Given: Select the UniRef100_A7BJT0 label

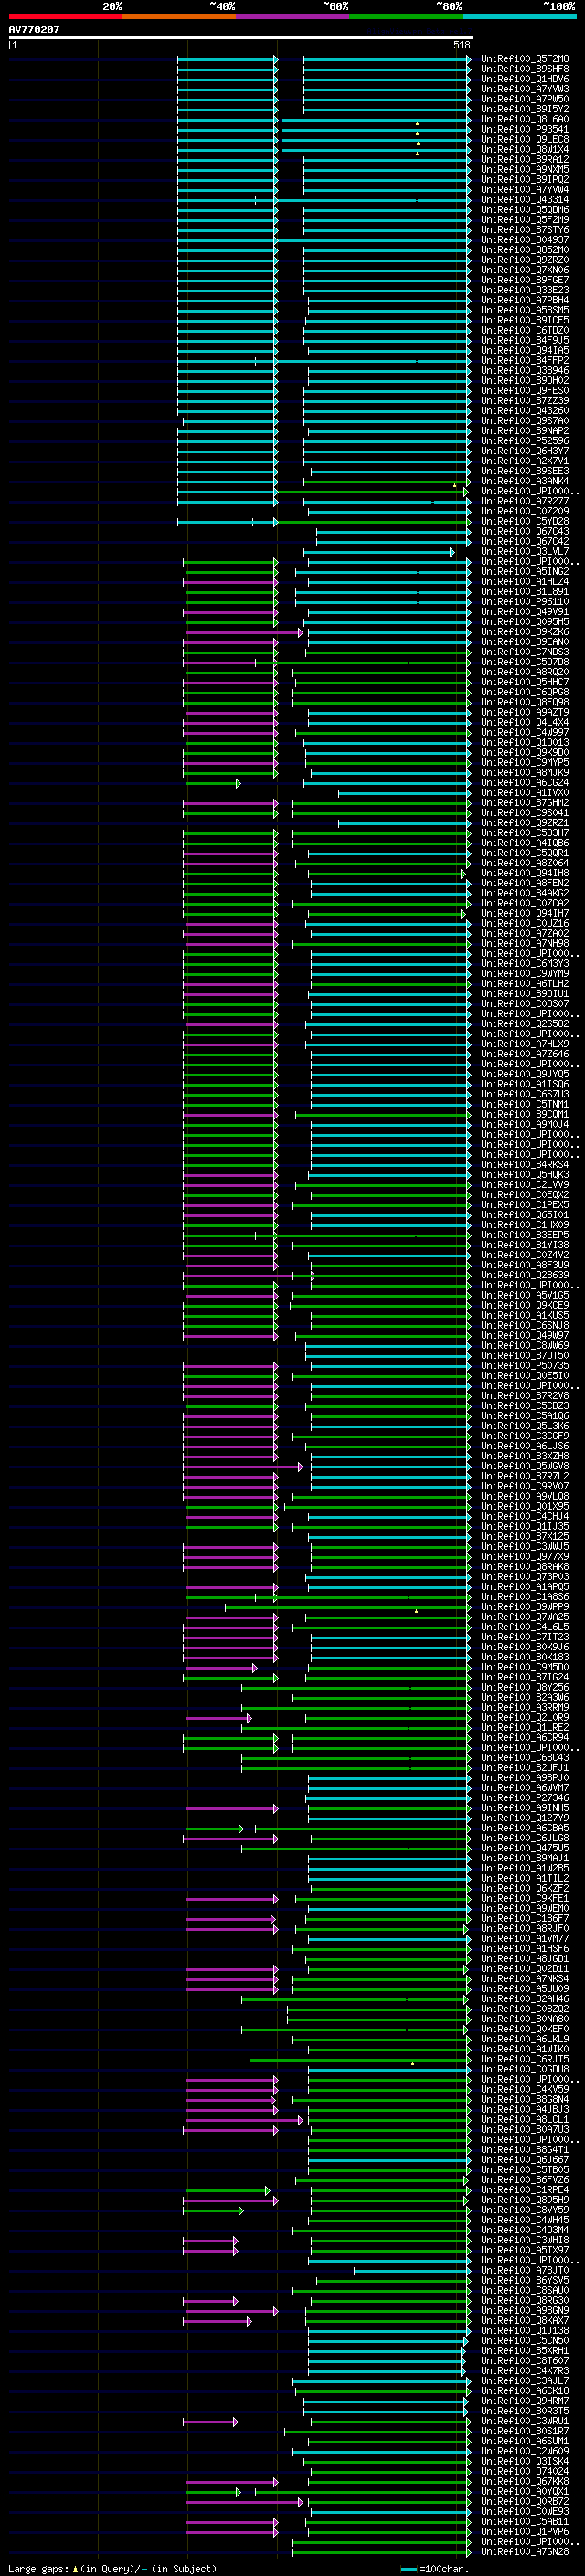Looking at the screenshot, I should (525, 2270).
